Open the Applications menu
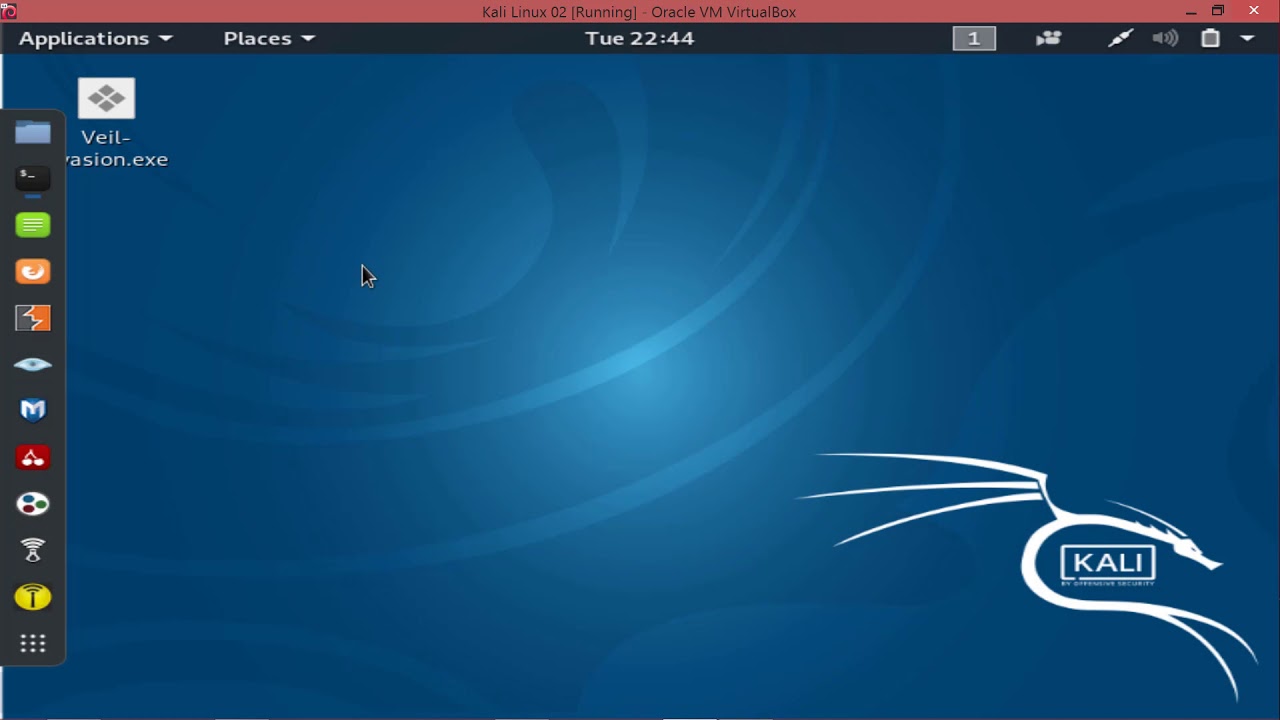This screenshot has width=1280, height=720. 96,38
